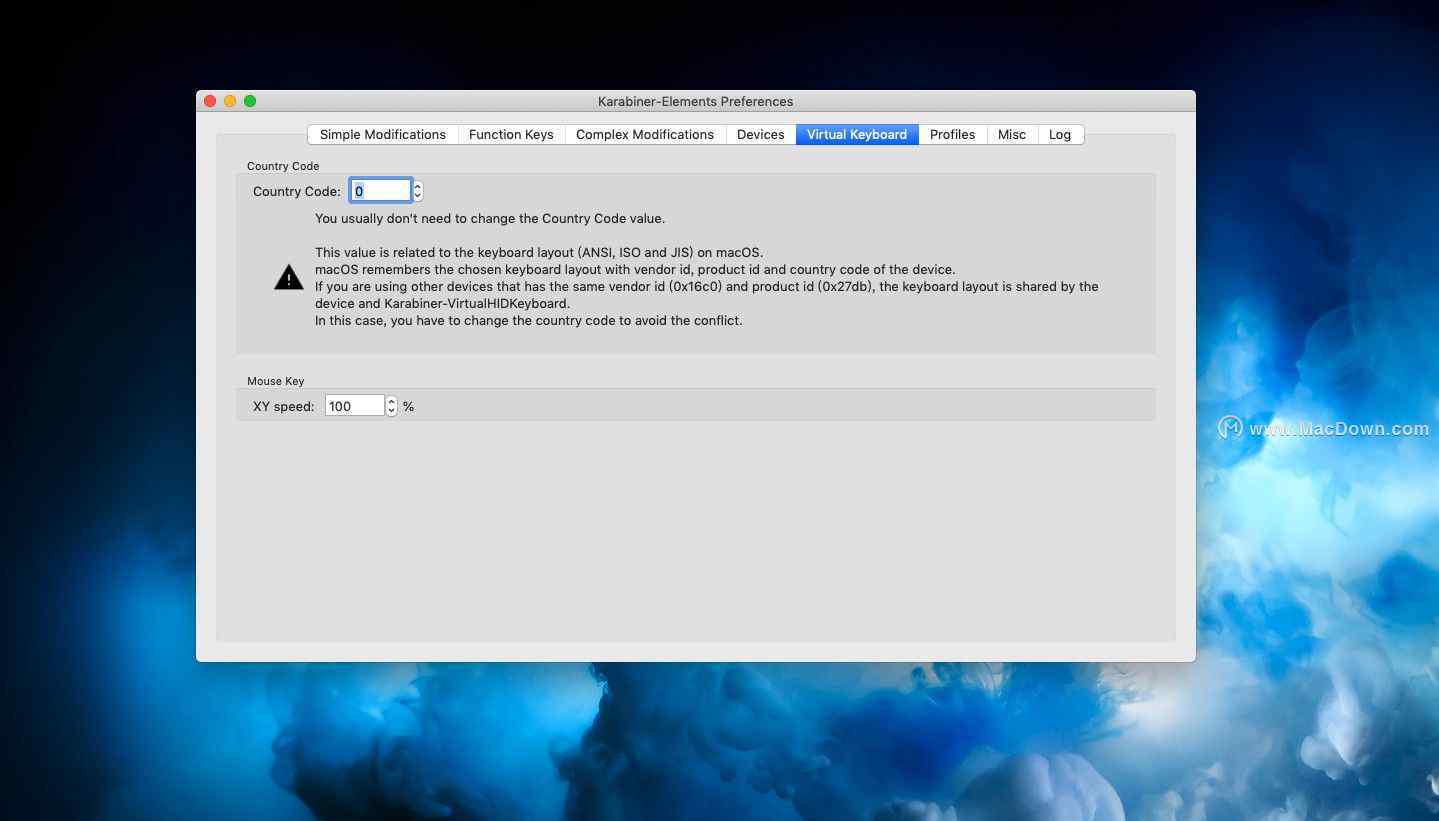Close the Karabiner-Elements Preferences window

[210, 101]
